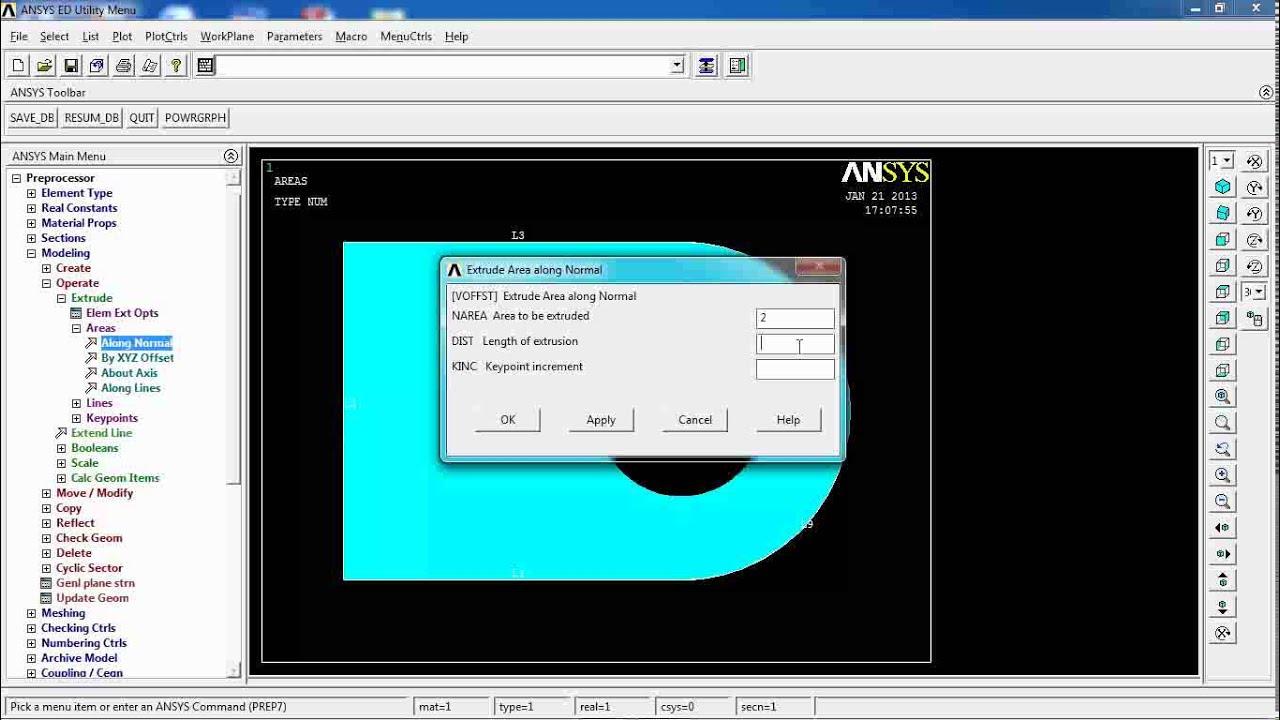Open the command input history dropdown arrow

(677, 66)
